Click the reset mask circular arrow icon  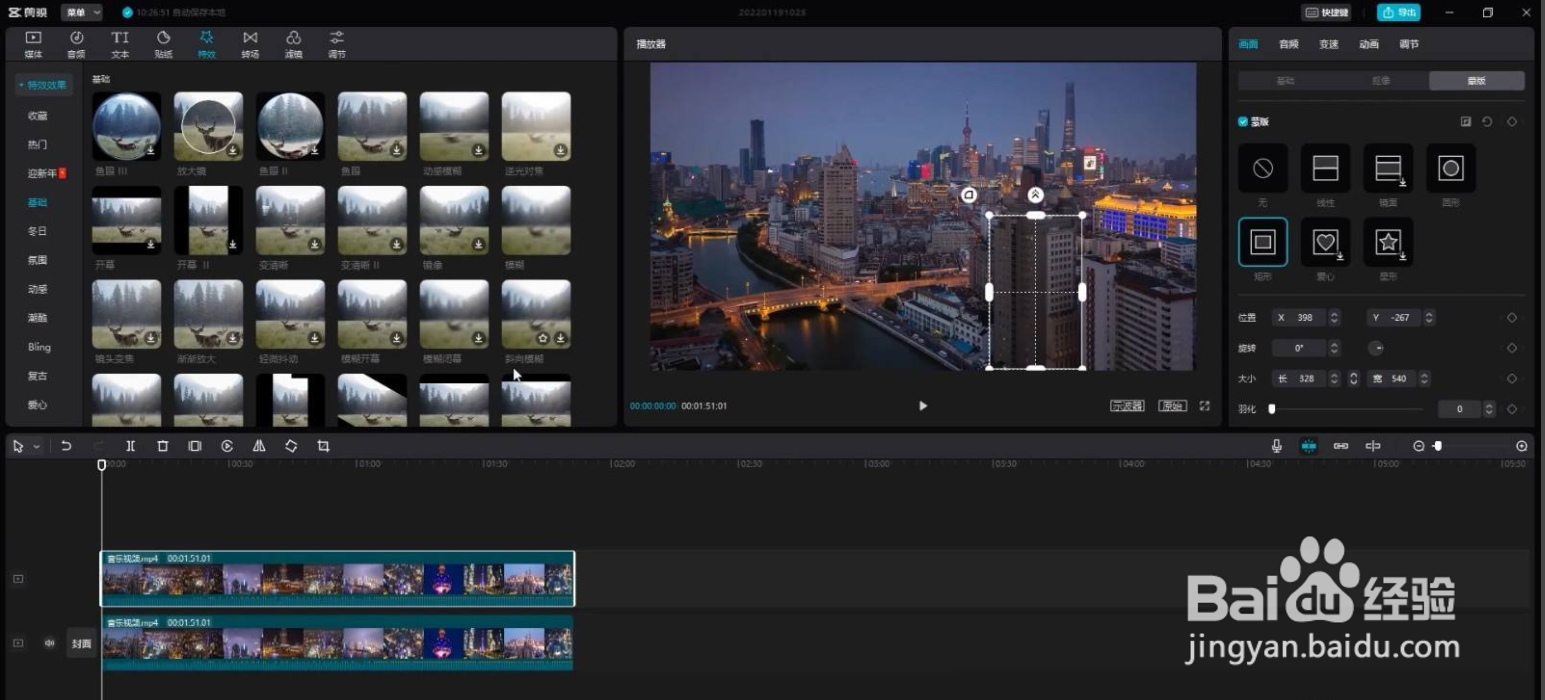1487,122
